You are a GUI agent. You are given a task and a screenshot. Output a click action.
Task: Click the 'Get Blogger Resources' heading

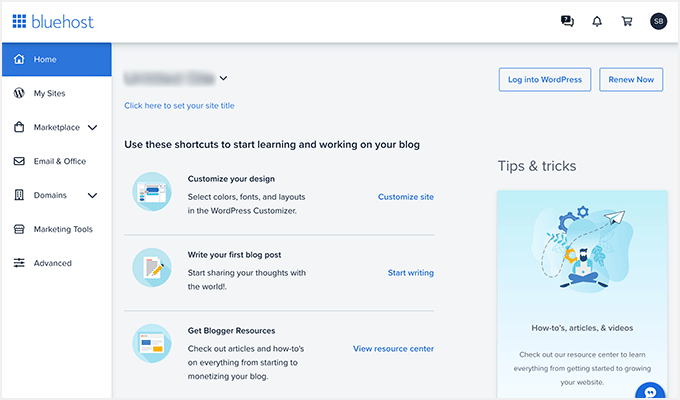[x=231, y=331]
